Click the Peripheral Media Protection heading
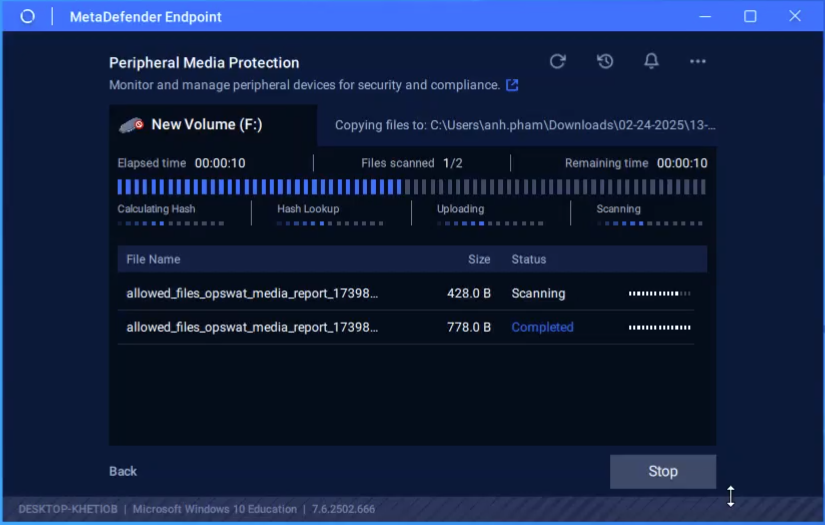825x525 pixels. (x=204, y=63)
